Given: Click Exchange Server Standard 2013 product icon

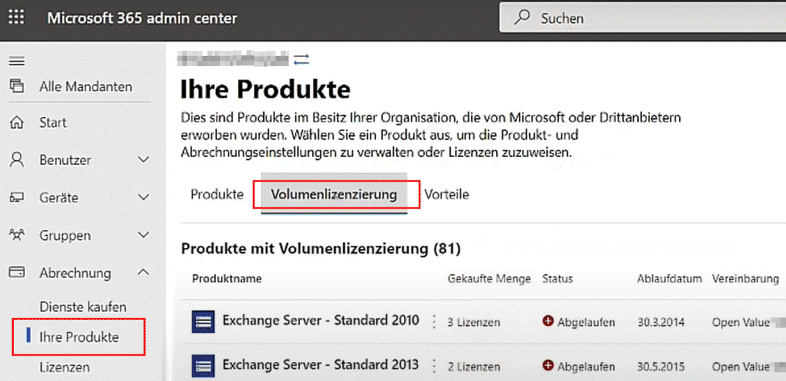Looking at the screenshot, I should pyautogui.click(x=203, y=366).
